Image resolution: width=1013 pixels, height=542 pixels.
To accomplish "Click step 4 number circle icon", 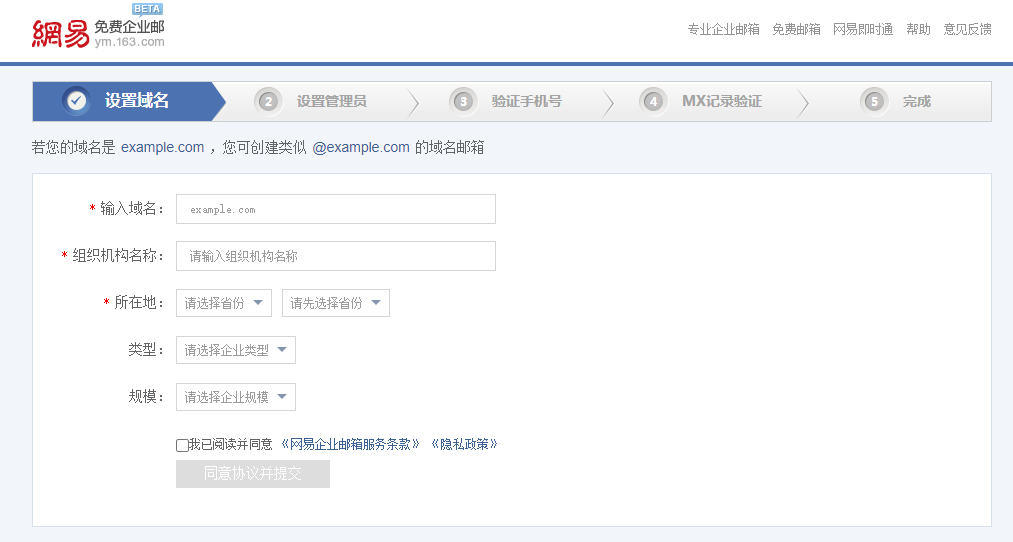I will pyautogui.click(x=653, y=101).
